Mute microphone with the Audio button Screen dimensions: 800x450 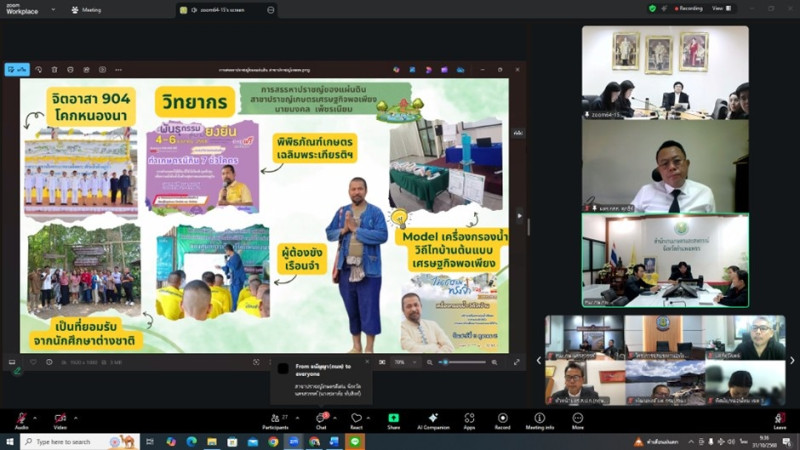click(x=21, y=419)
